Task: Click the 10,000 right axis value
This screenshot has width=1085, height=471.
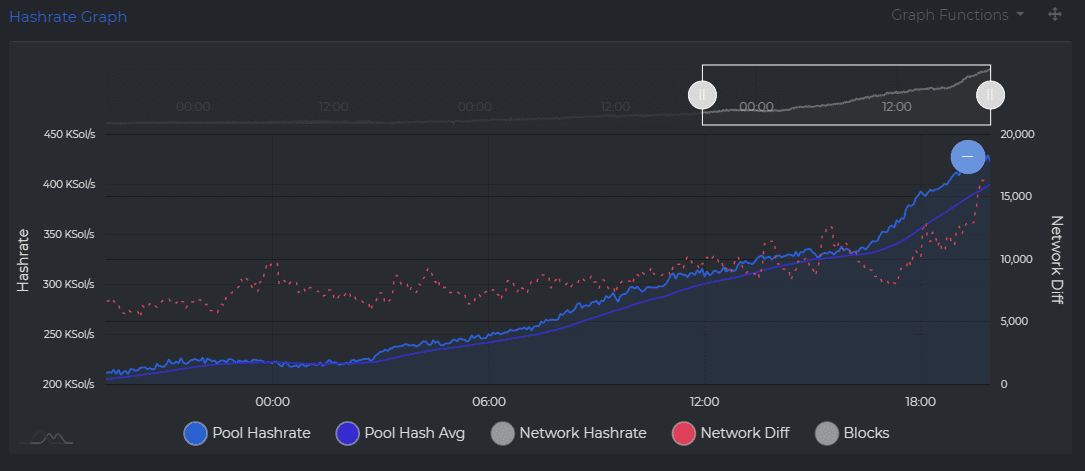Action: coord(1017,259)
